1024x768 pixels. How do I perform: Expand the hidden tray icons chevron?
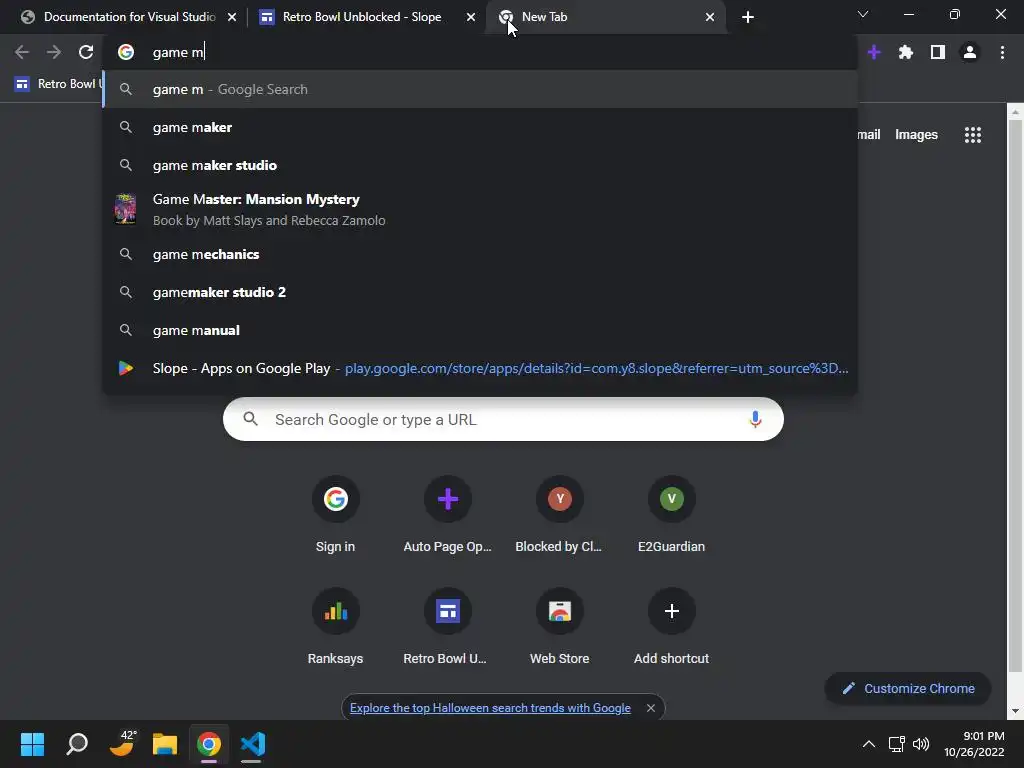(x=869, y=744)
